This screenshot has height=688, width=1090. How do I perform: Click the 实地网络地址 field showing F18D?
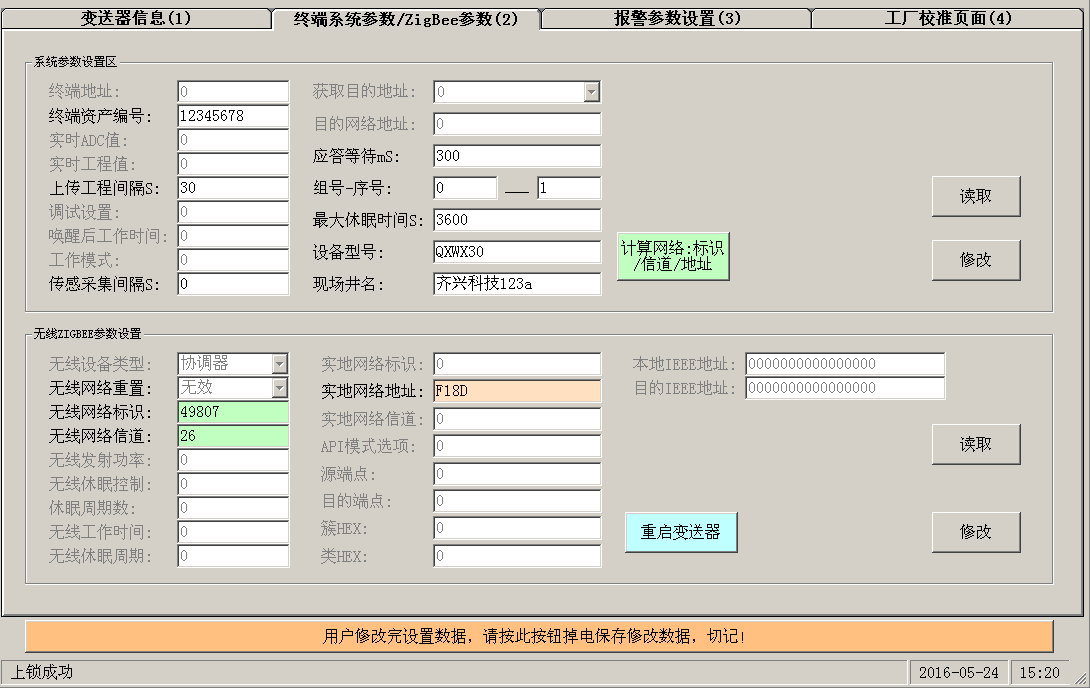[x=516, y=391]
